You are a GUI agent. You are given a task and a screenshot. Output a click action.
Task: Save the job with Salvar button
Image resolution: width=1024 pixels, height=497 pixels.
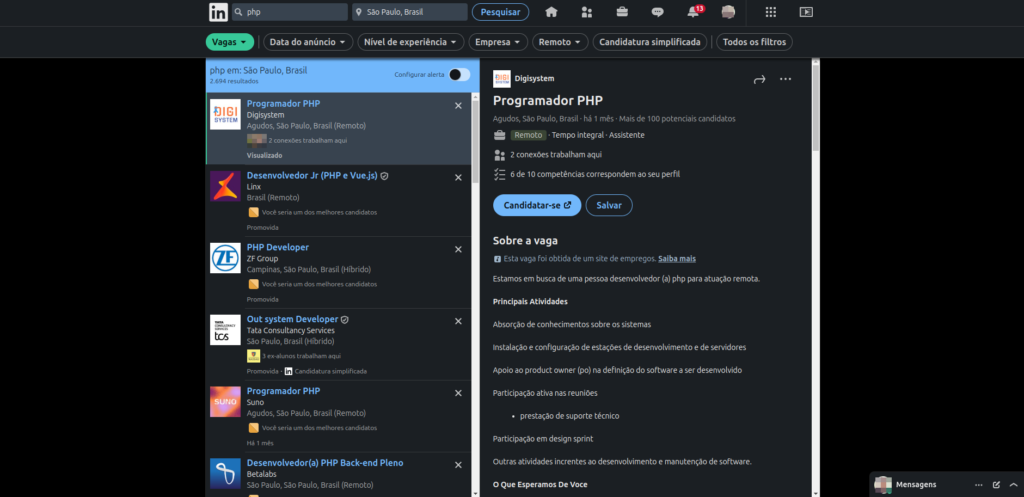(x=609, y=205)
